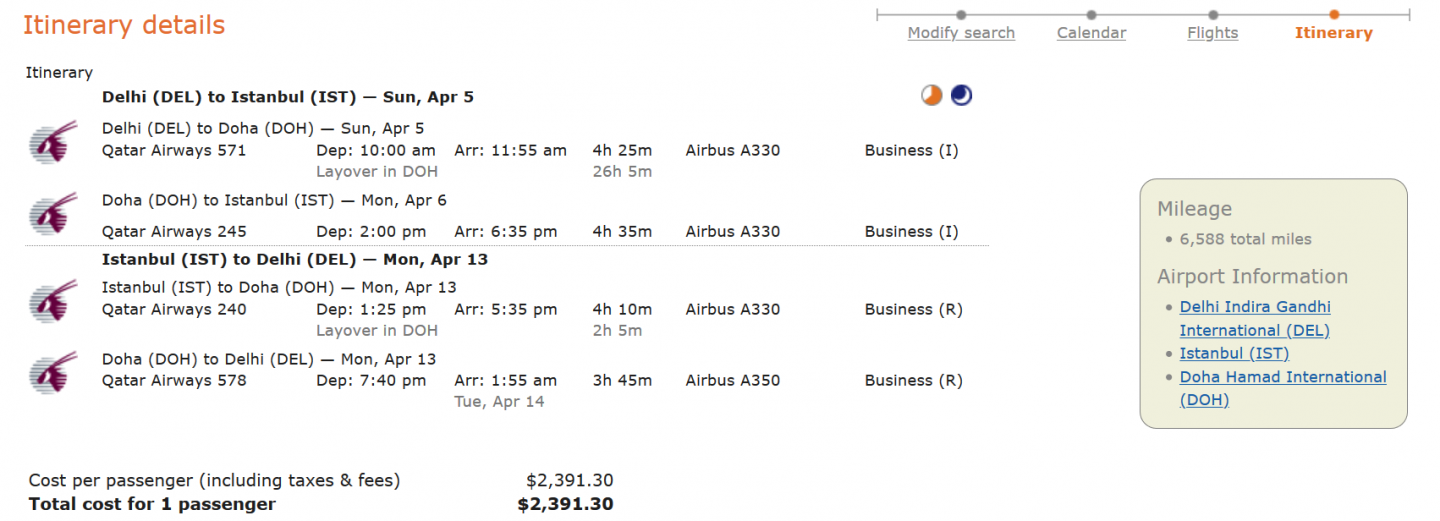The image size is (1440, 521).
Task: Open the Calendar step
Action: pyautogui.click(x=1091, y=33)
